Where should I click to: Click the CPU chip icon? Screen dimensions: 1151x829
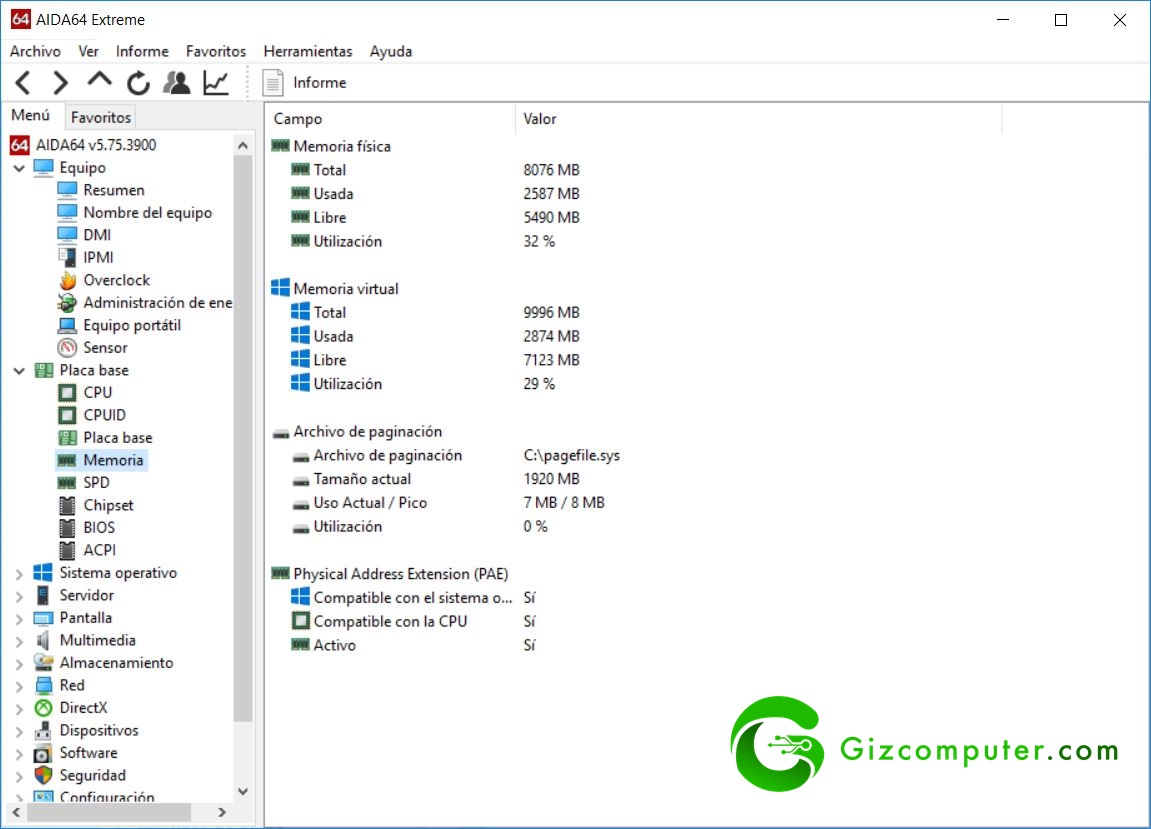[x=68, y=393]
